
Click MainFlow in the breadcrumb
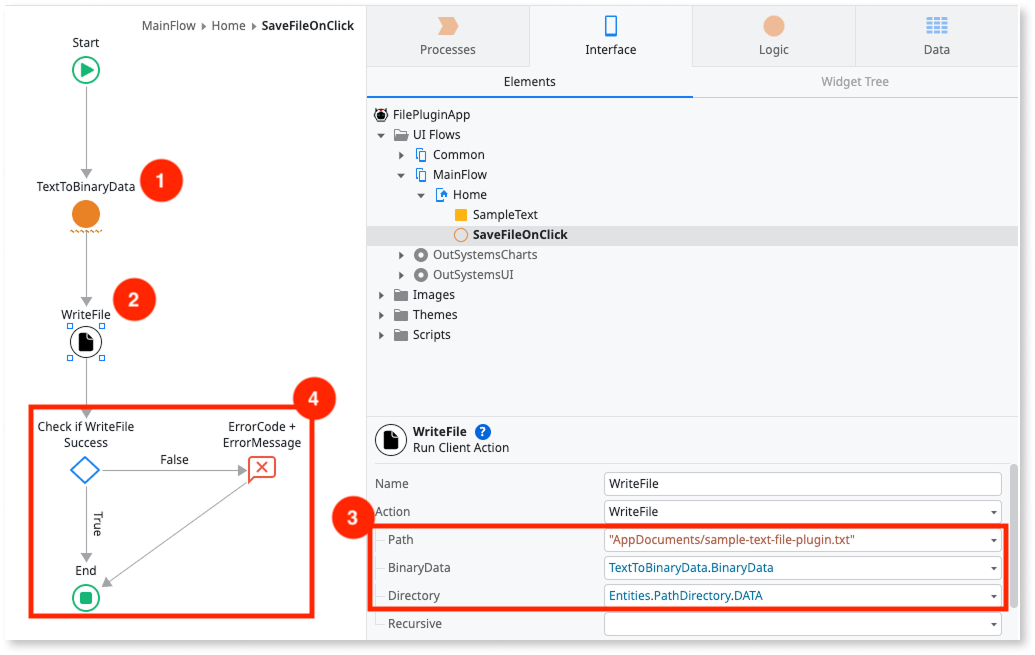(x=167, y=26)
